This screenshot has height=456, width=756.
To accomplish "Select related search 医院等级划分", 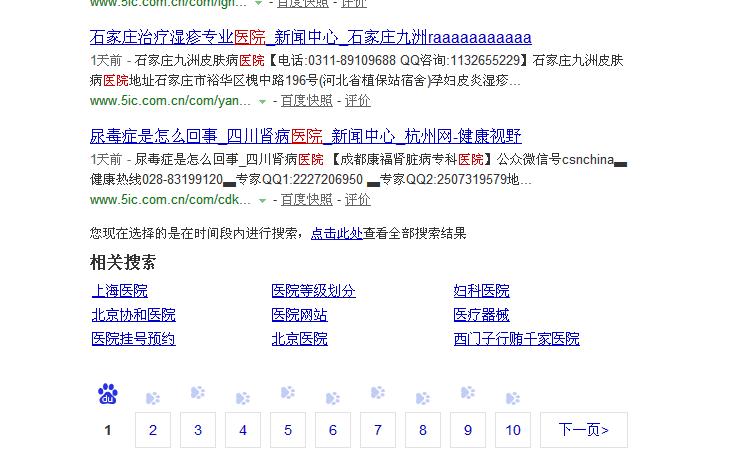I will pos(313,291).
